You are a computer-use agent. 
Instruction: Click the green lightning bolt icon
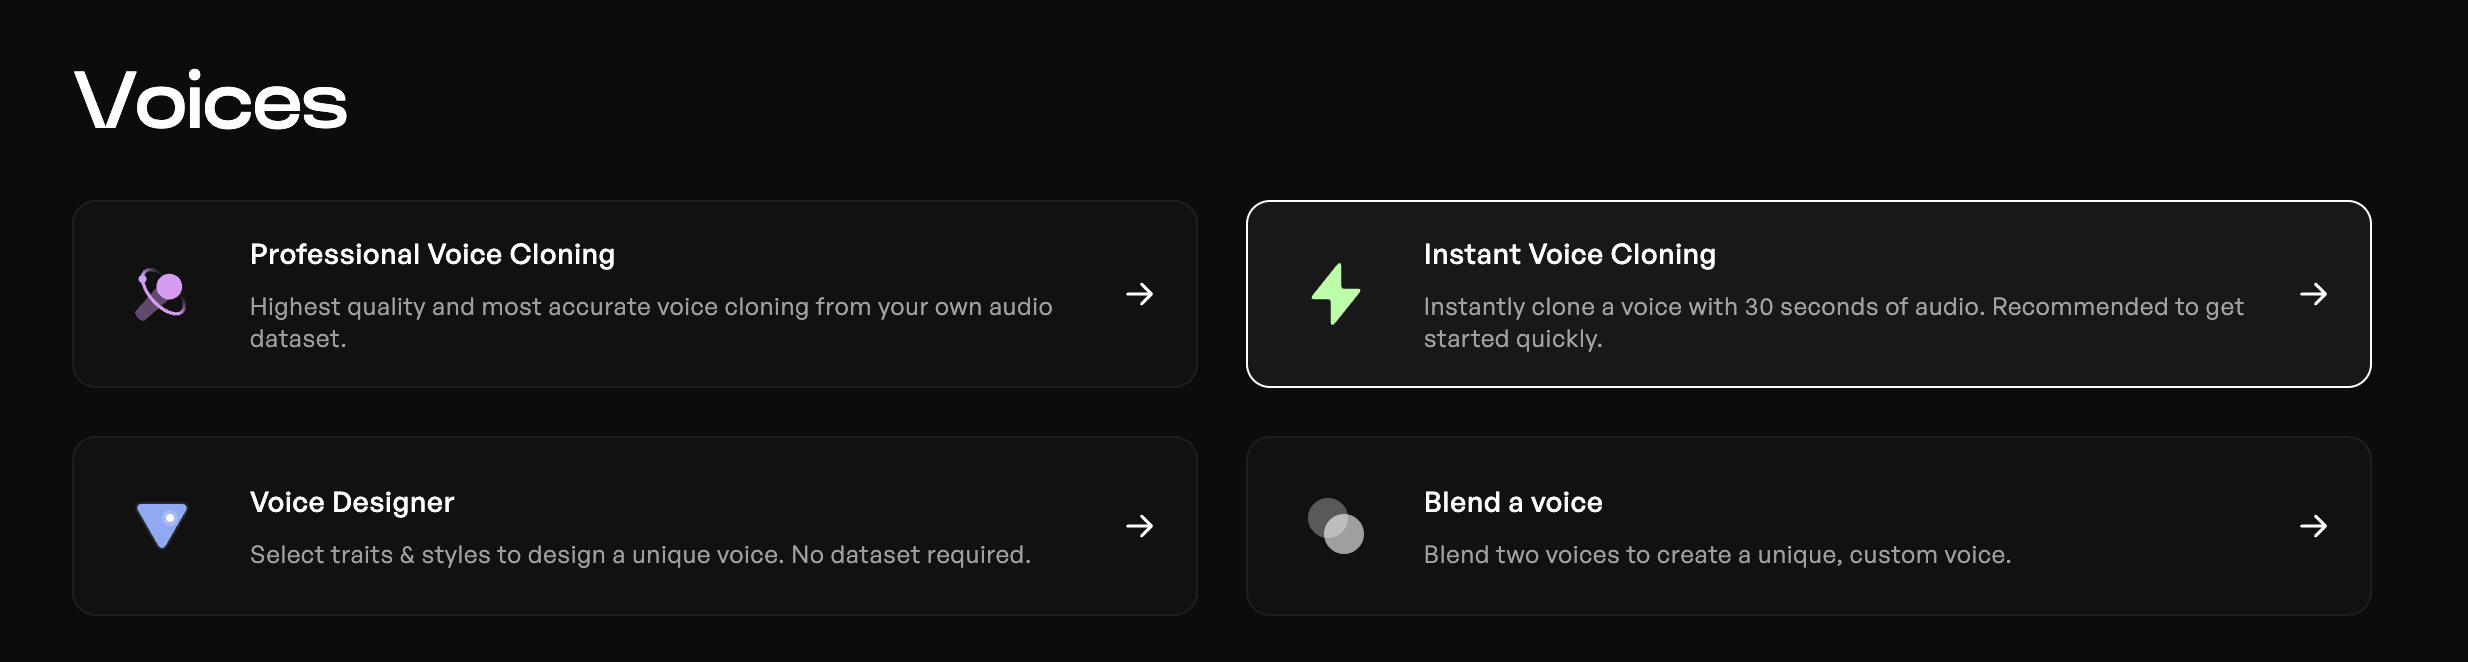(1336, 294)
